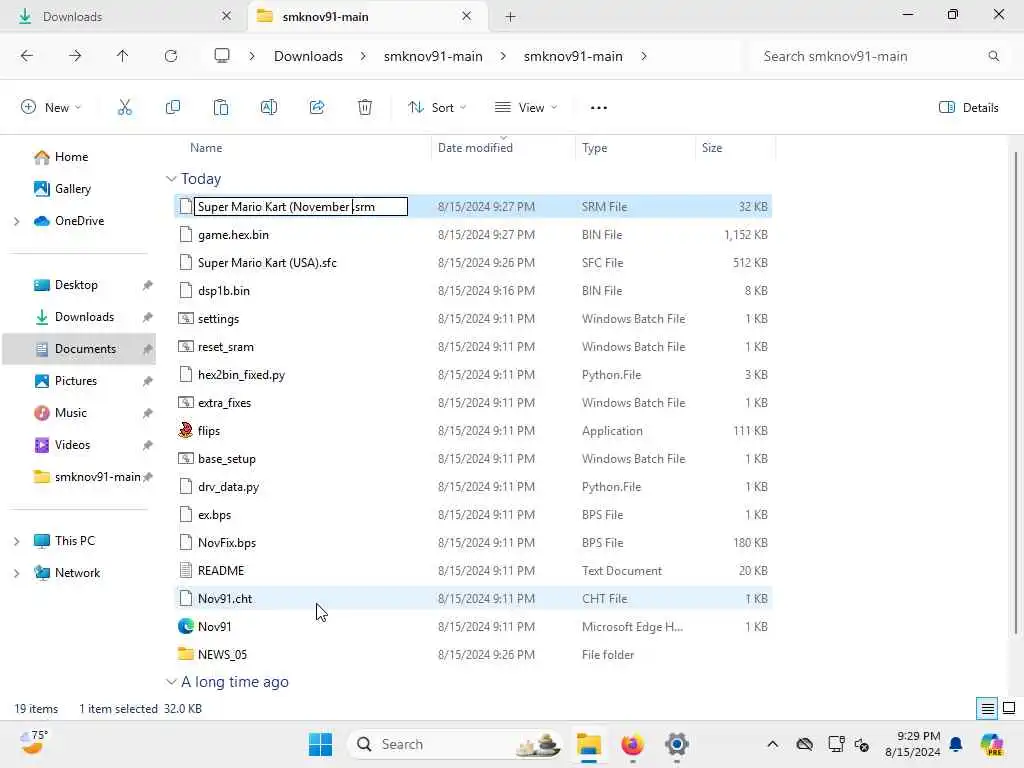This screenshot has width=1024, height=768.
Task: Open Firefox from the taskbar
Action: pyautogui.click(x=632, y=744)
